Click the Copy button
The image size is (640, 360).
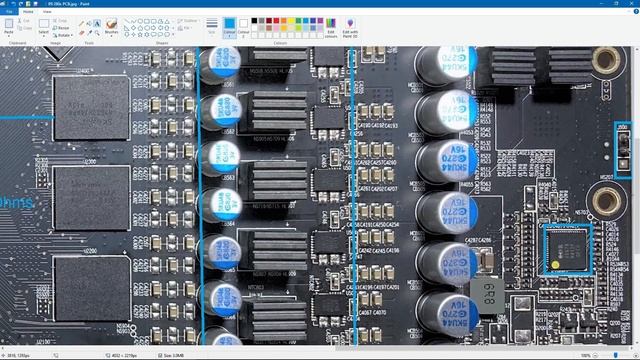click(x=25, y=28)
